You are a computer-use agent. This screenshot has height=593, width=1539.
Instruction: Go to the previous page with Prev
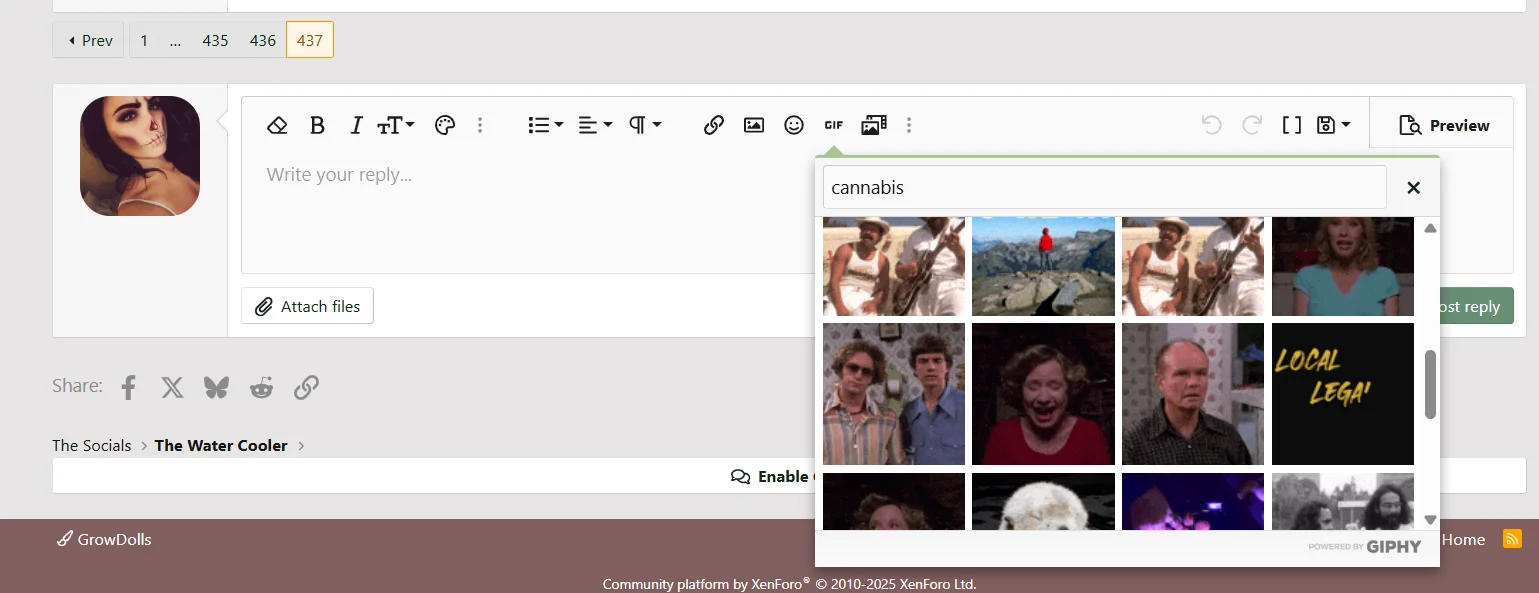coord(89,40)
